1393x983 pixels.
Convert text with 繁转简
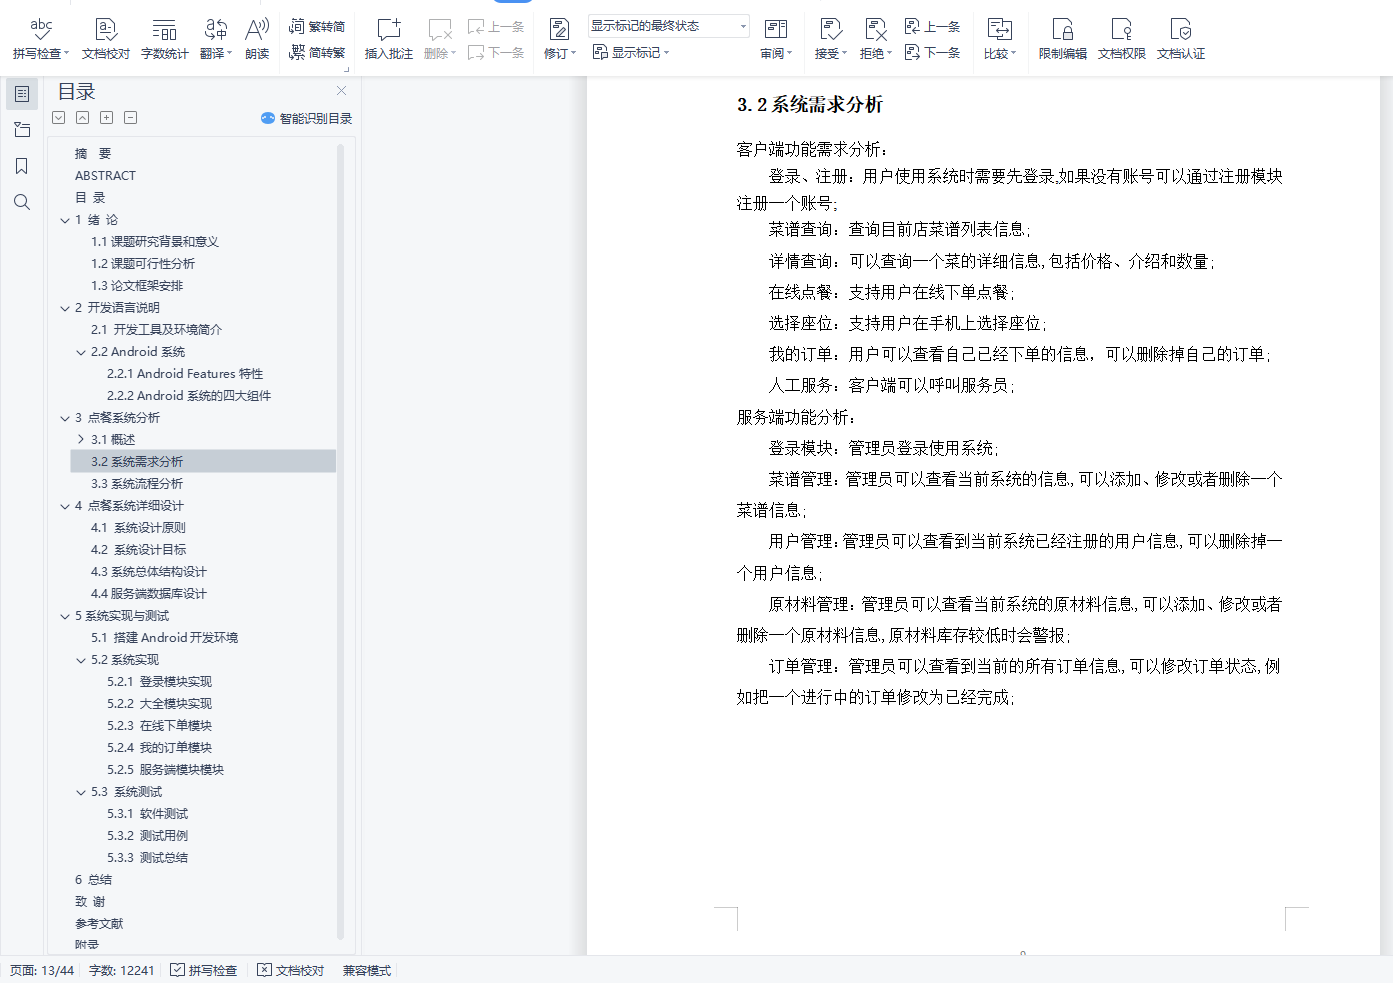[317, 27]
